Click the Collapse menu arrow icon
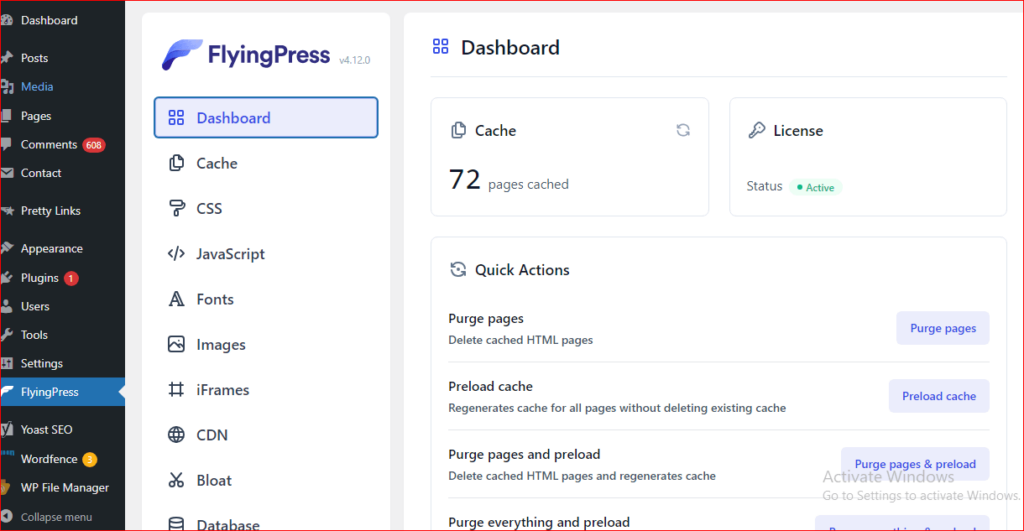The width and height of the screenshot is (1024, 531). pyautogui.click(x=7, y=516)
